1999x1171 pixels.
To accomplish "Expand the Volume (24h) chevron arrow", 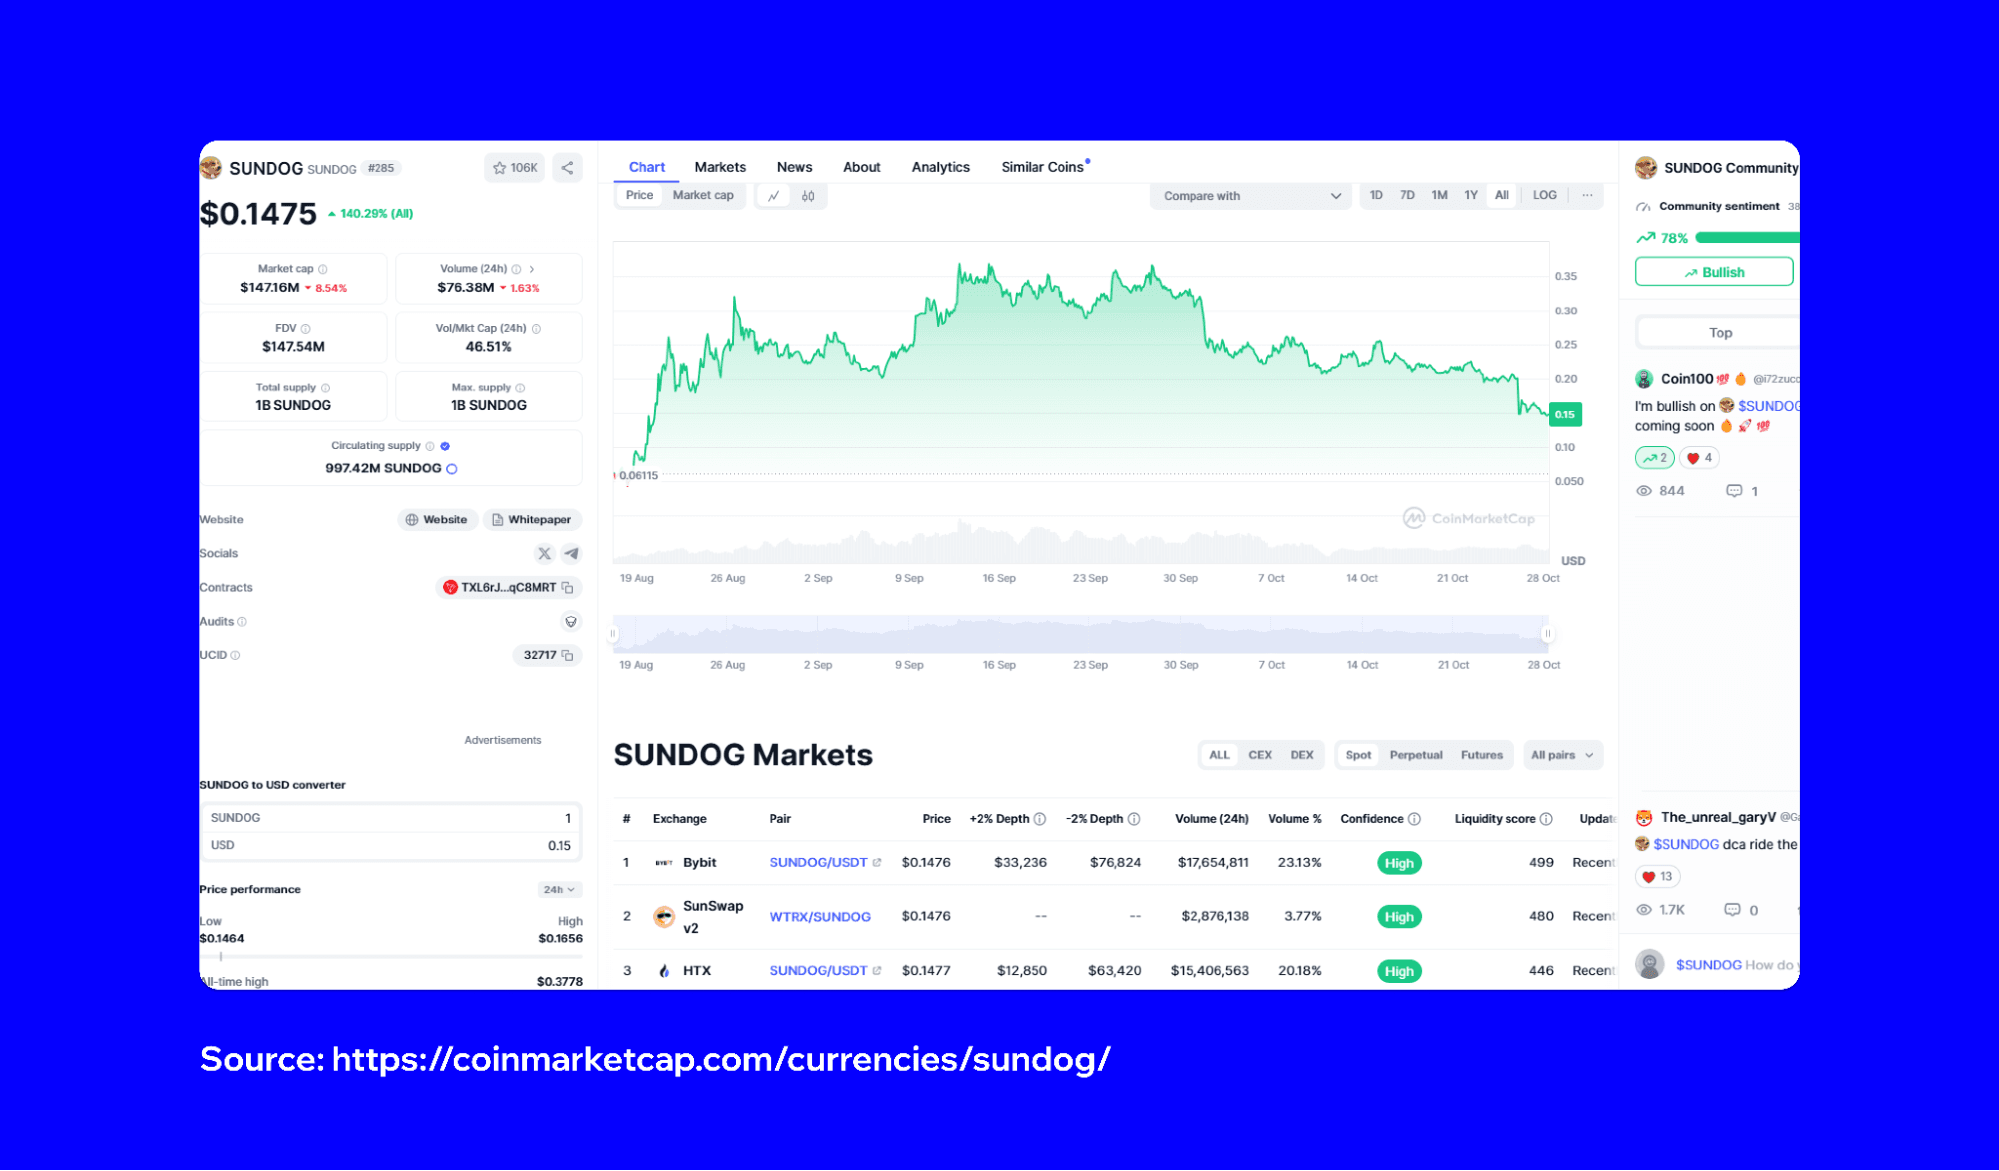I will 532,269.
